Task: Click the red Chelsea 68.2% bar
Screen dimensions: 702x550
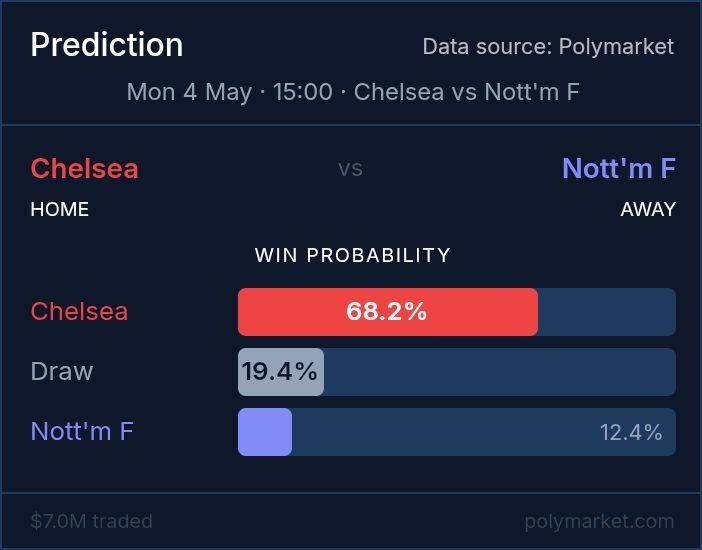Action: (x=388, y=312)
